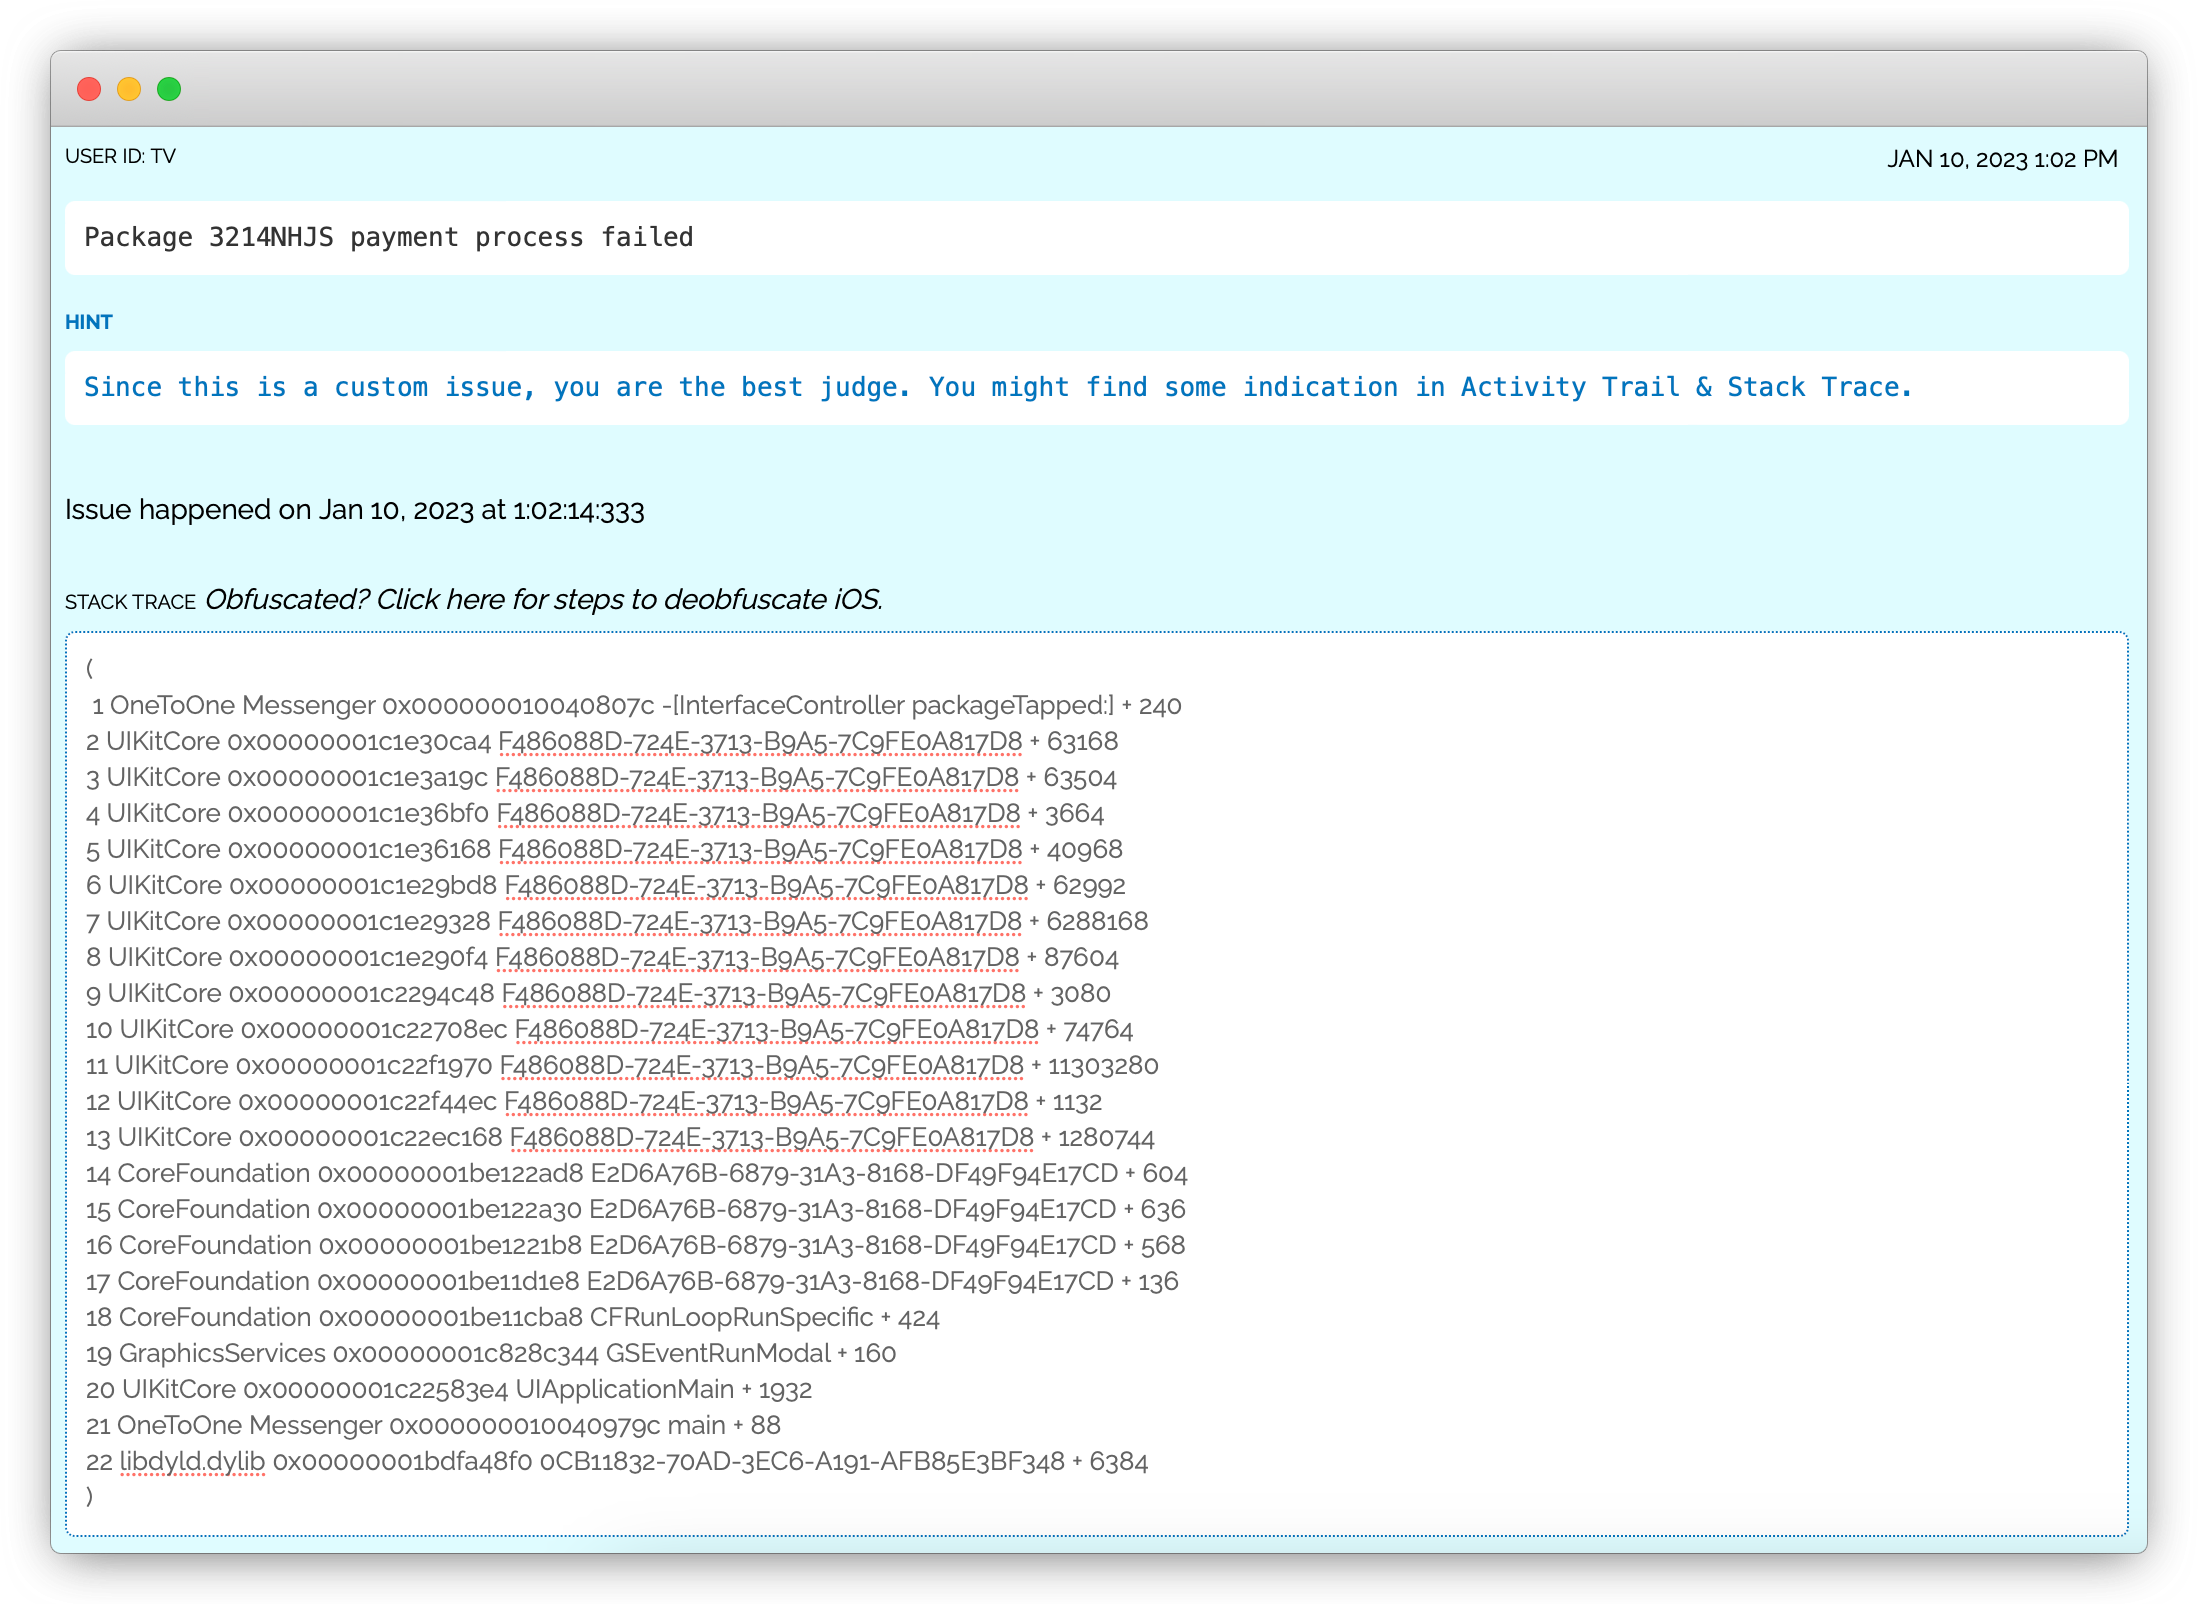Click the UIApplicationMain stack frame
Image resolution: width=2198 pixels, height=1604 pixels.
pos(448,1389)
